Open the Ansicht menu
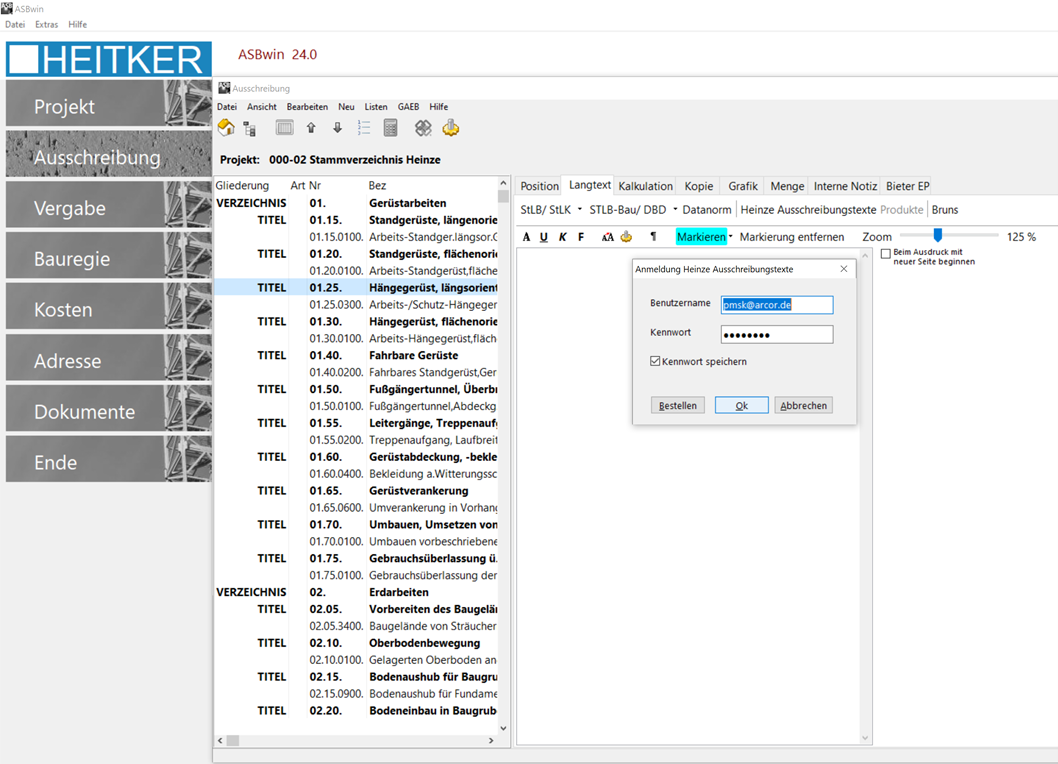 (262, 107)
